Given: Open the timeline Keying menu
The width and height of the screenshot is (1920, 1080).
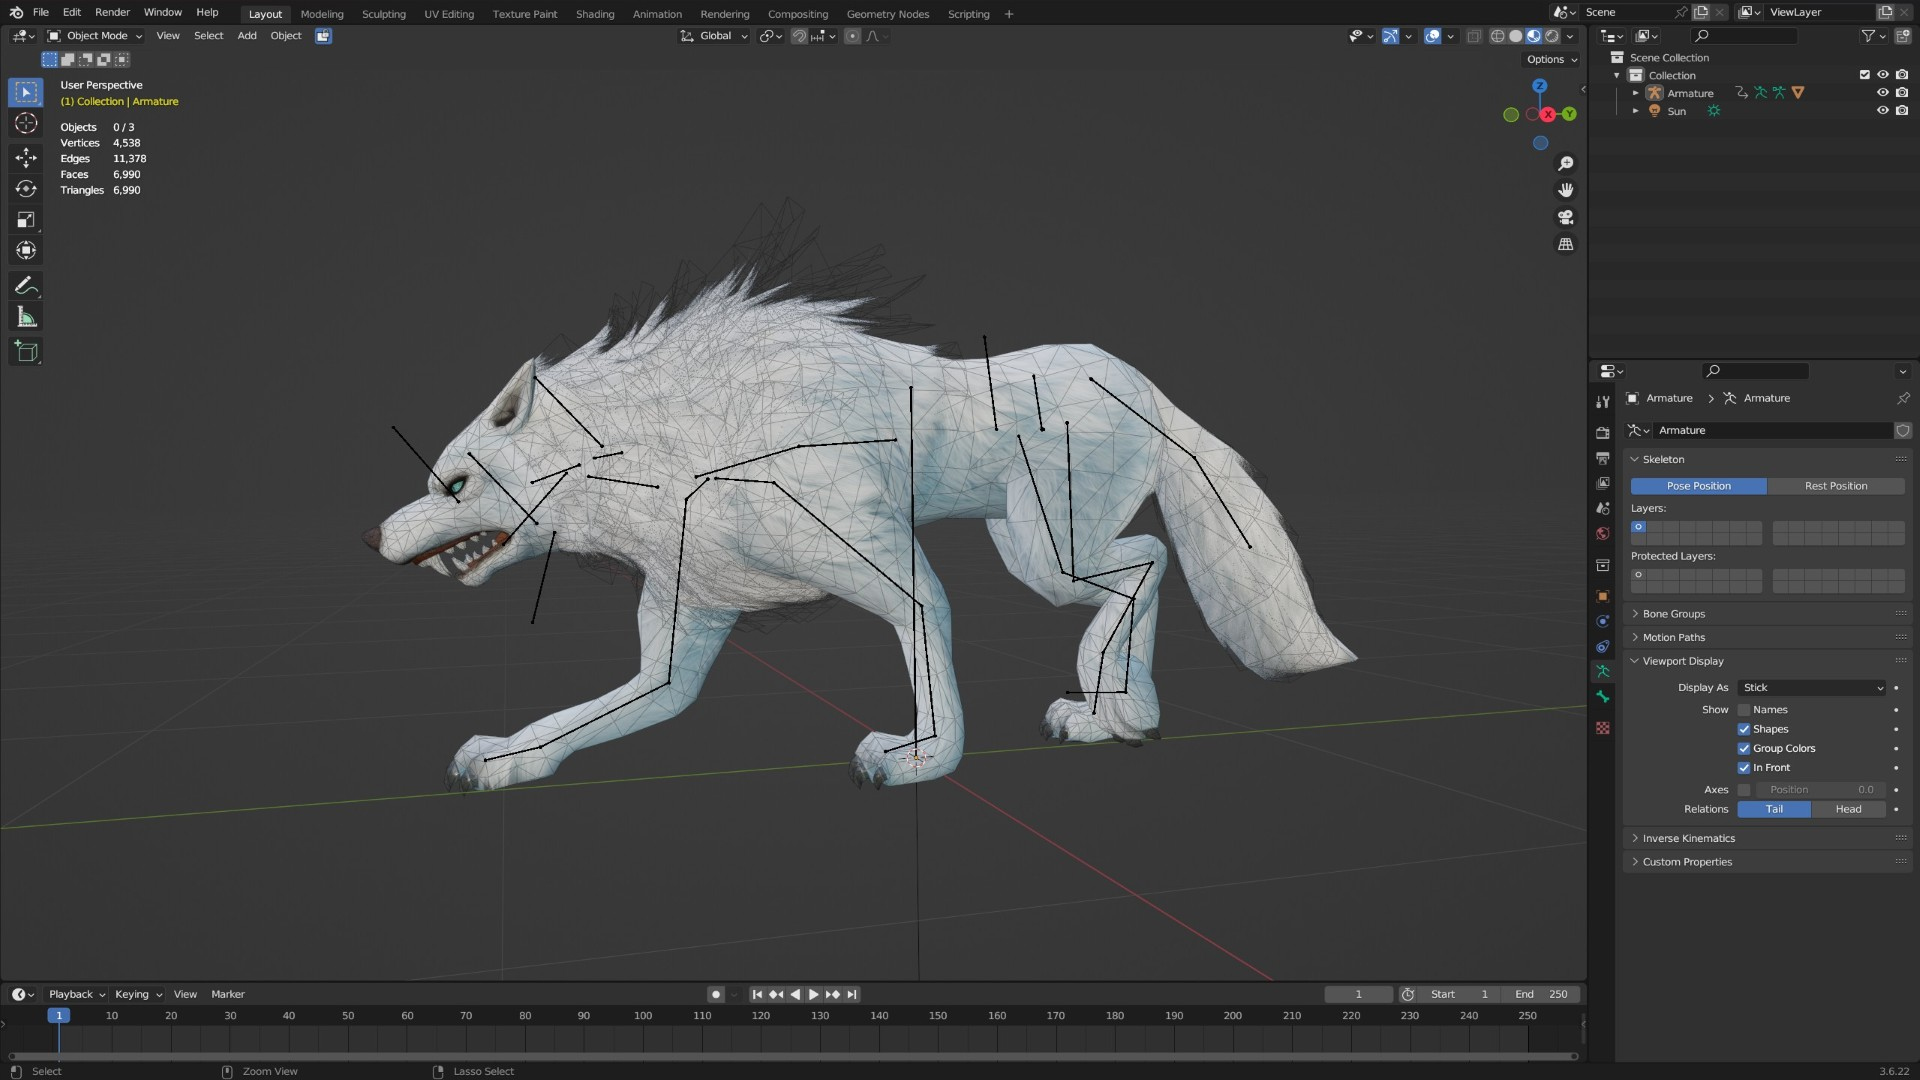Looking at the screenshot, I should [138, 995].
